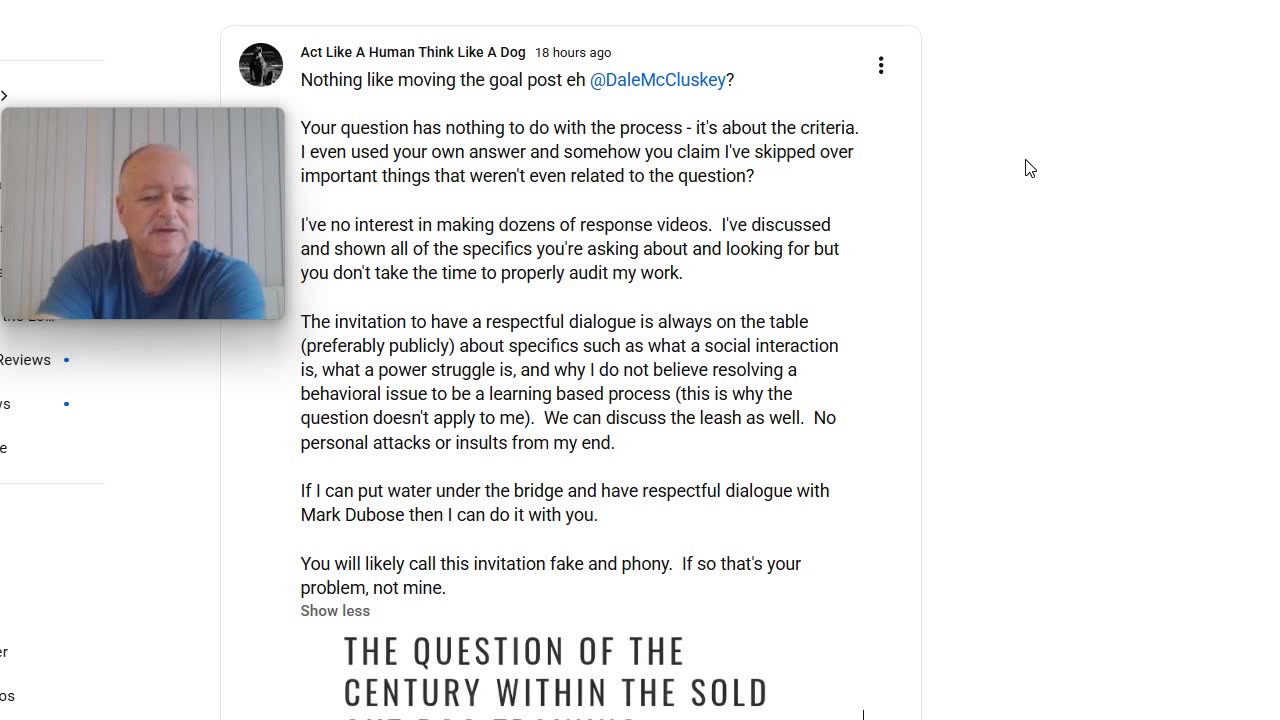Click the webcam video overlay

click(x=143, y=213)
